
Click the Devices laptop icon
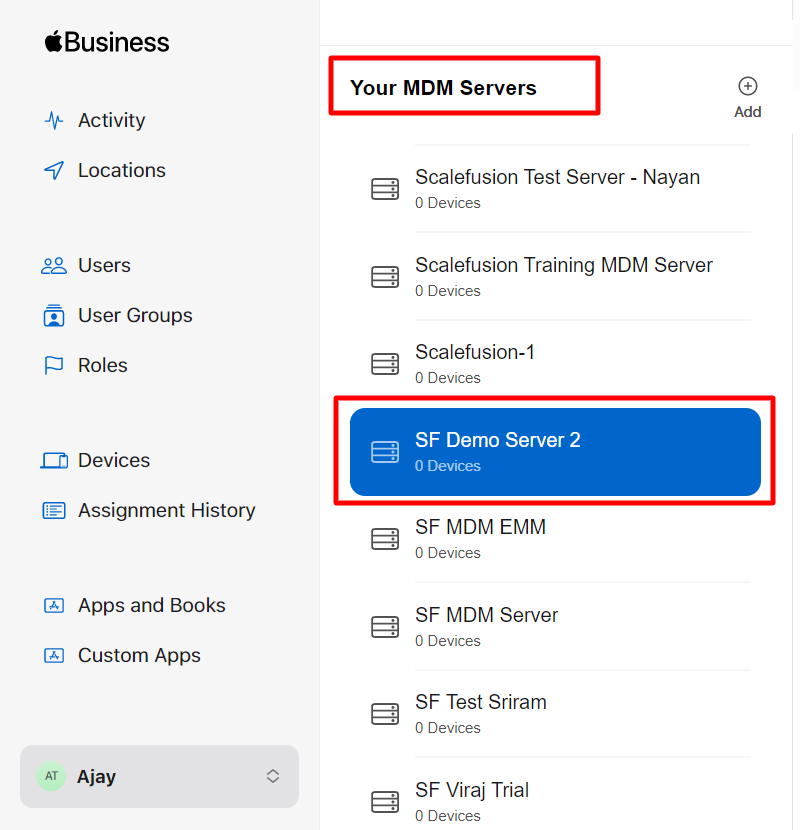(x=54, y=461)
